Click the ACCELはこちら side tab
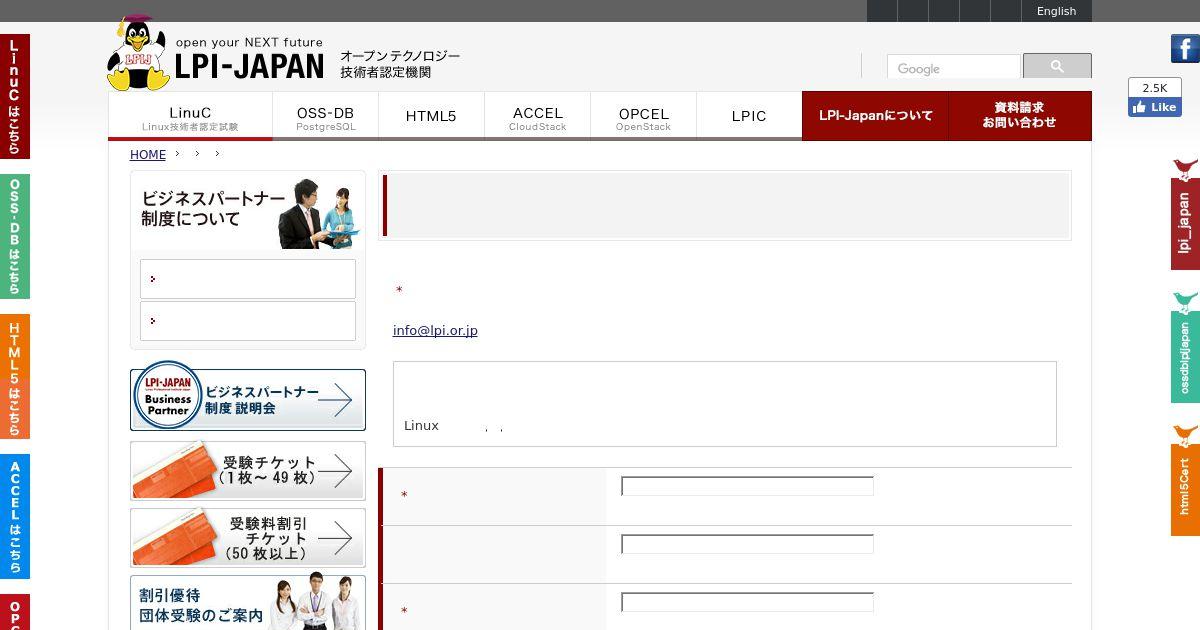The image size is (1200, 630). [14, 517]
